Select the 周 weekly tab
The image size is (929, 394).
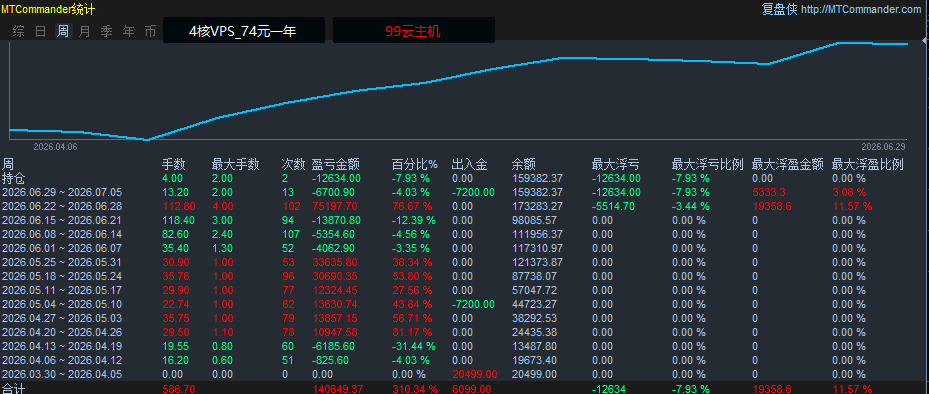[63, 31]
